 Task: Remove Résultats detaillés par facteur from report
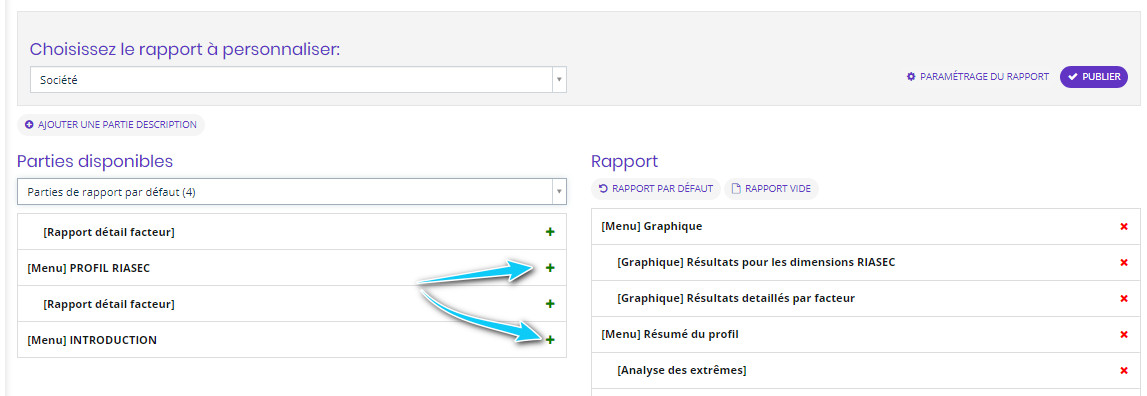point(1124,299)
